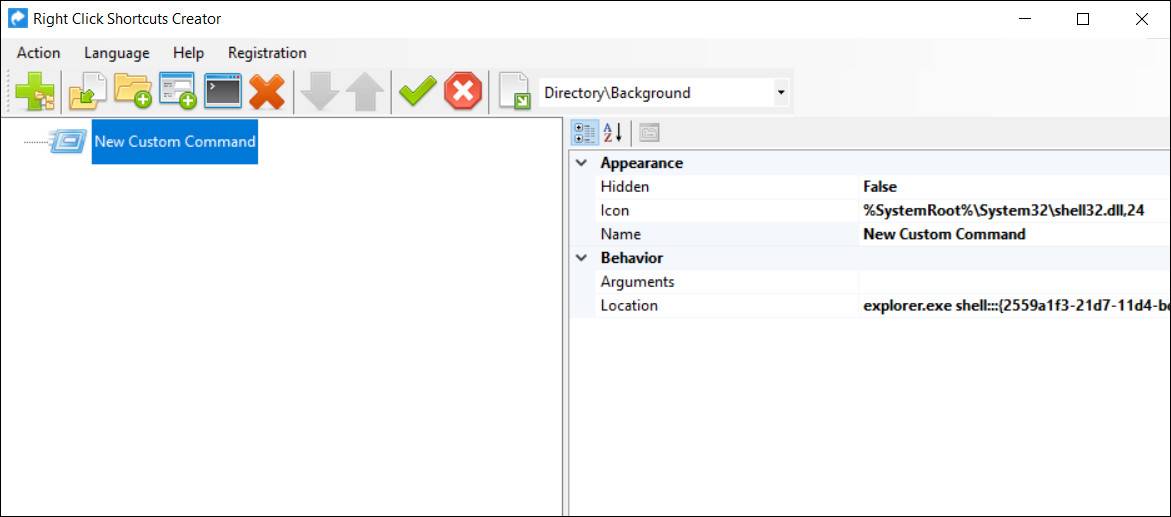1171x517 pixels.
Task: Click the add folder shortcut icon
Action: tap(133, 92)
